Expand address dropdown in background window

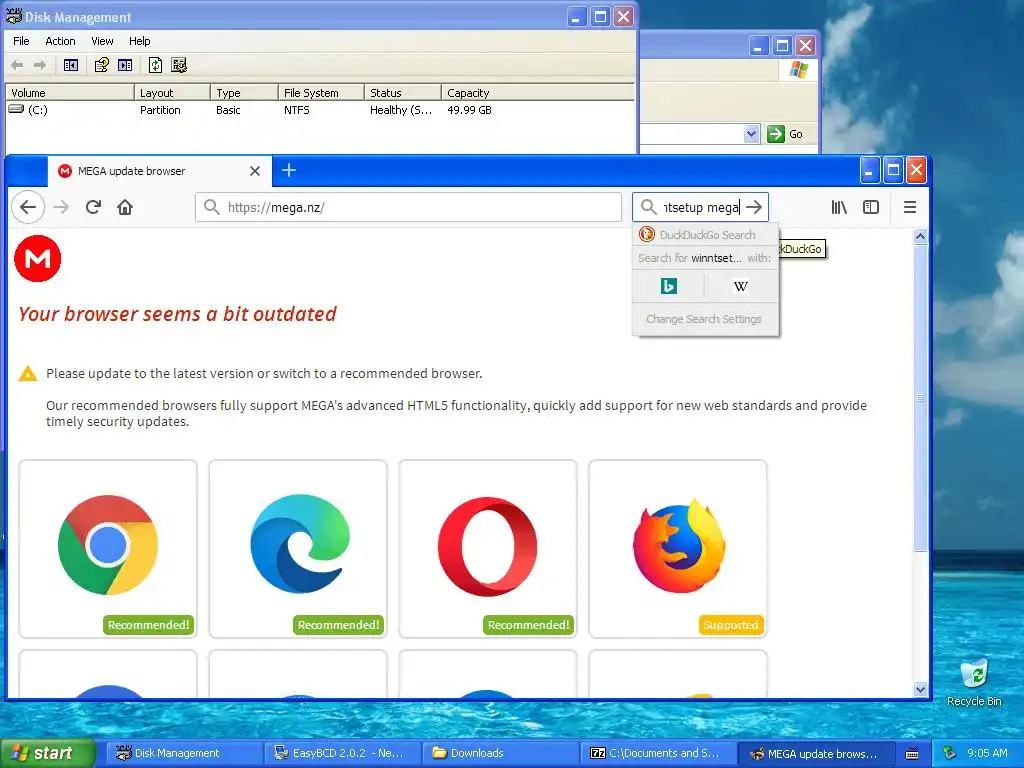[751, 134]
